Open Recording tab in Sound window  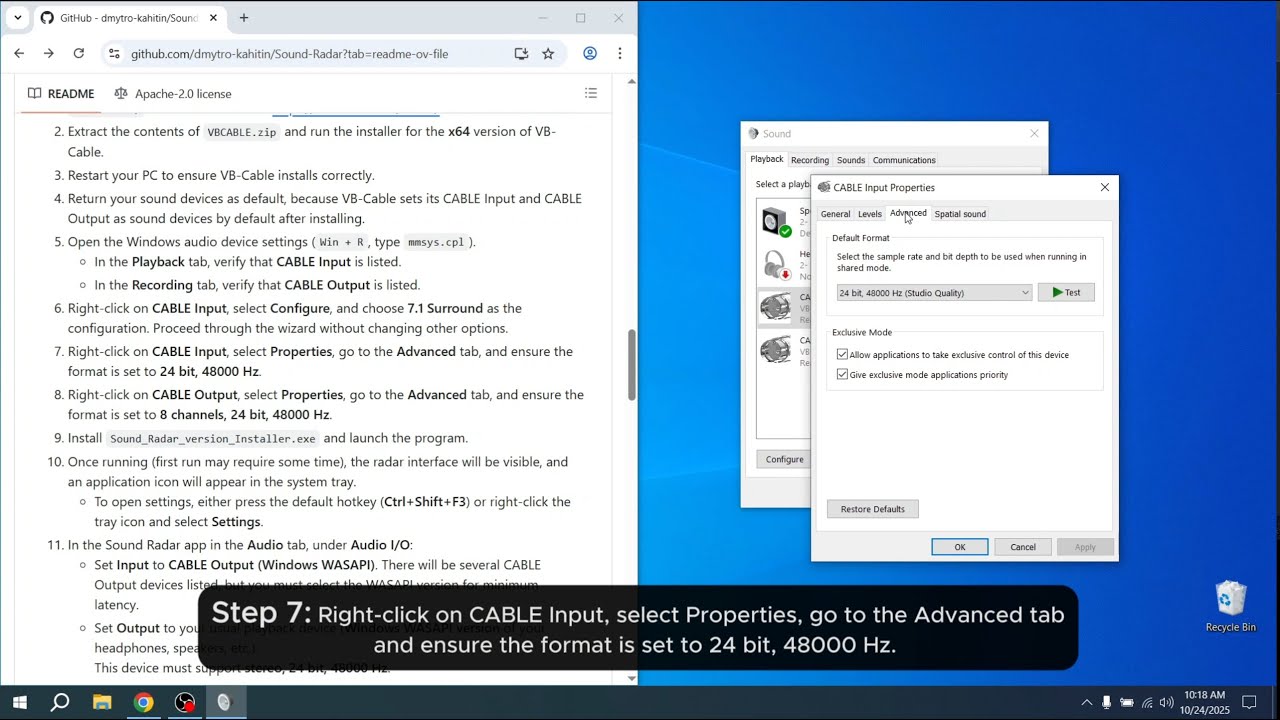[810, 160]
